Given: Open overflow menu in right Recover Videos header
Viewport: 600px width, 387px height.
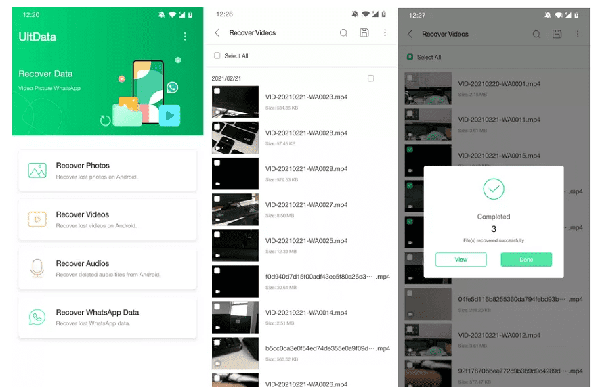Looking at the screenshot, I should [x=577, y=34].
